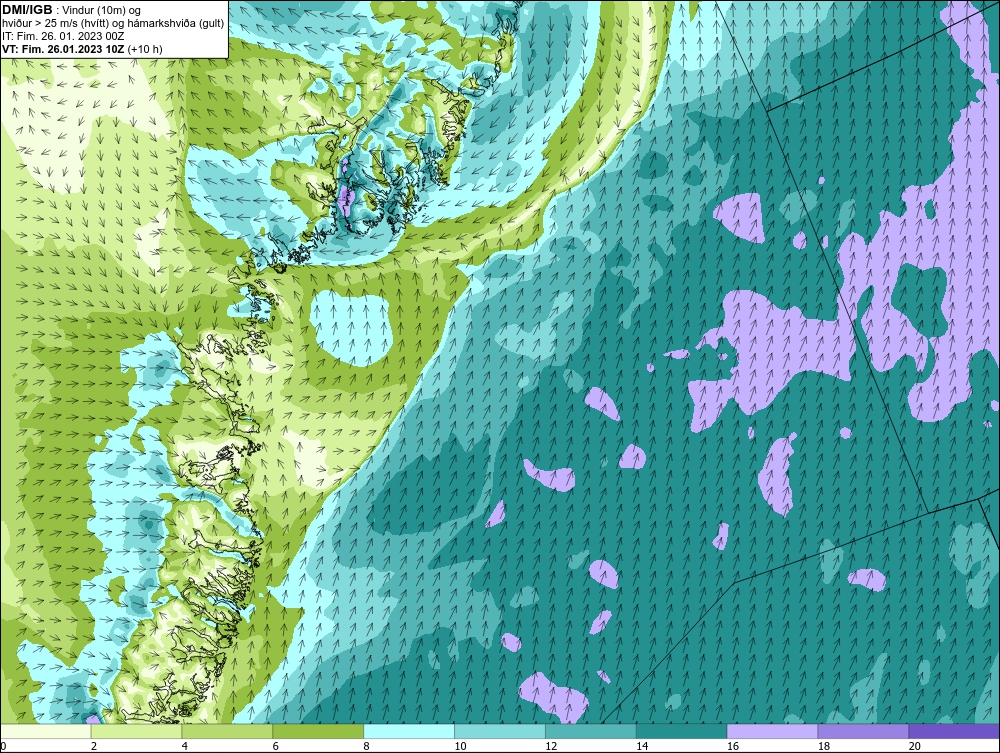Click the legend scale label 16
This screenshot has height=753, width=1000.
point(733,746)
